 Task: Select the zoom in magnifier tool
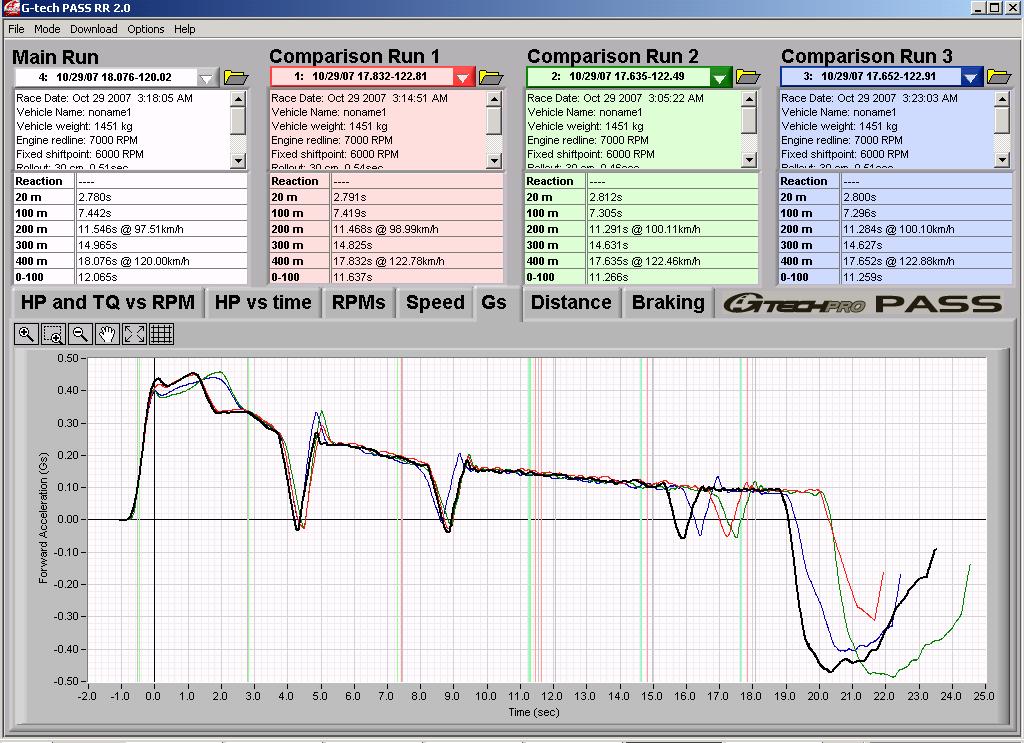27,334
